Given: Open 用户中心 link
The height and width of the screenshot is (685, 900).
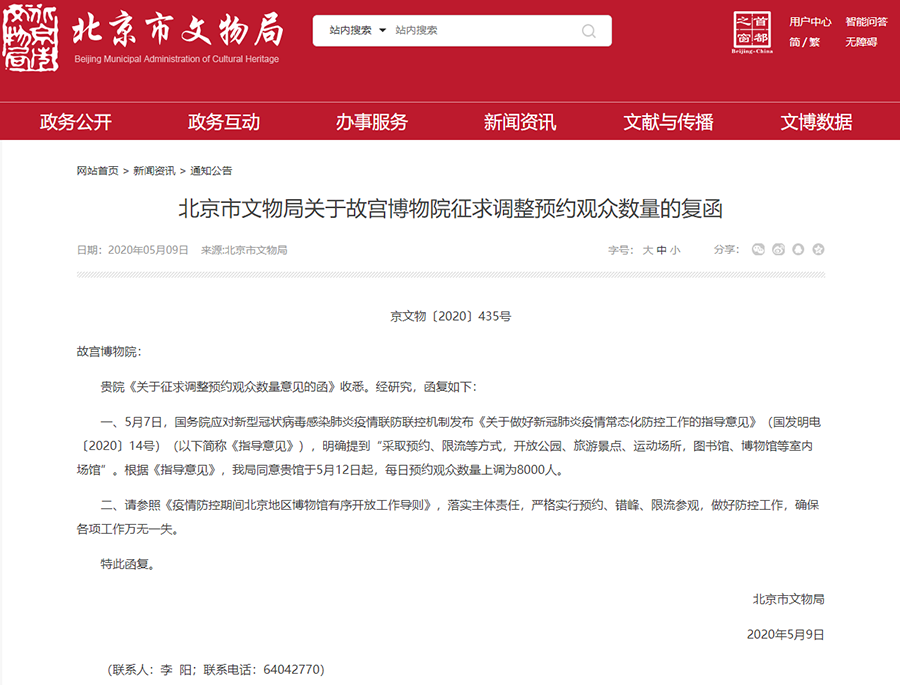Looking at the screenshot, I should pyautogui.click(x=810, y=21).
